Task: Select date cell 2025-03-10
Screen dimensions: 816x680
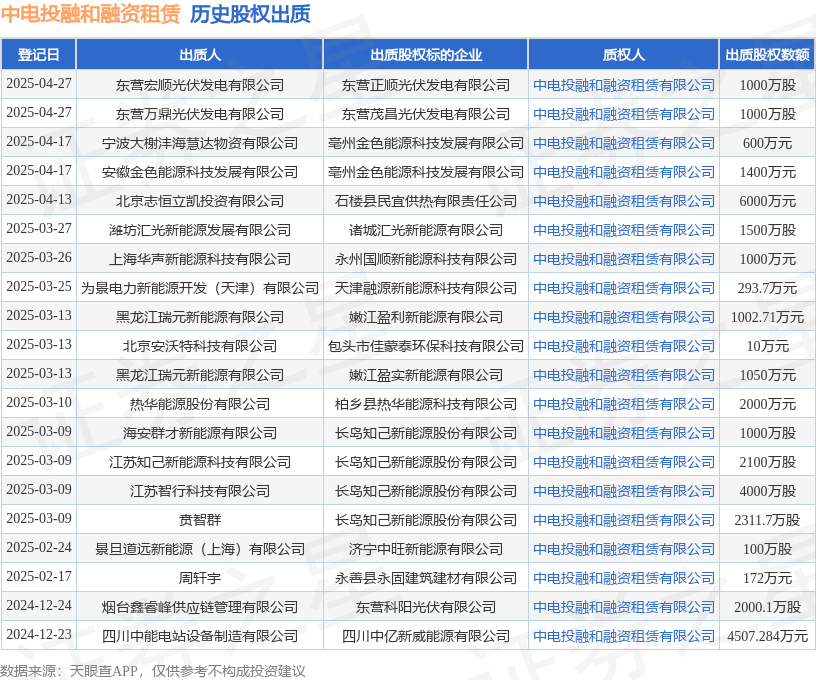Action: 39,403
